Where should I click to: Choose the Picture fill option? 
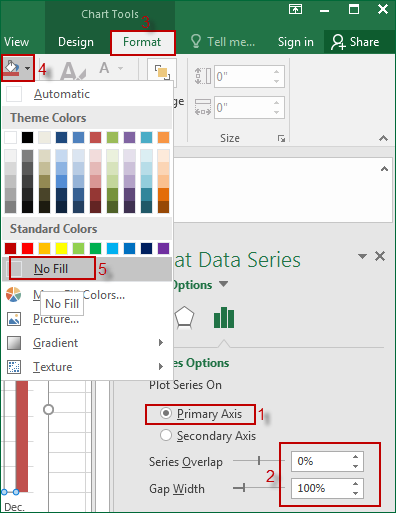click(87, 319)
